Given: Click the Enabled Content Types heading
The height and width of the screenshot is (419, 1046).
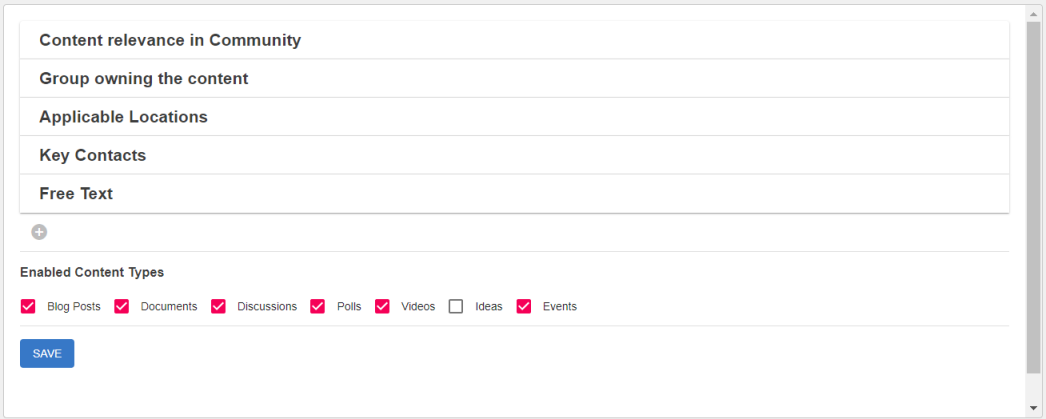Looking at the screenshot, I should (x=92, y=272).
